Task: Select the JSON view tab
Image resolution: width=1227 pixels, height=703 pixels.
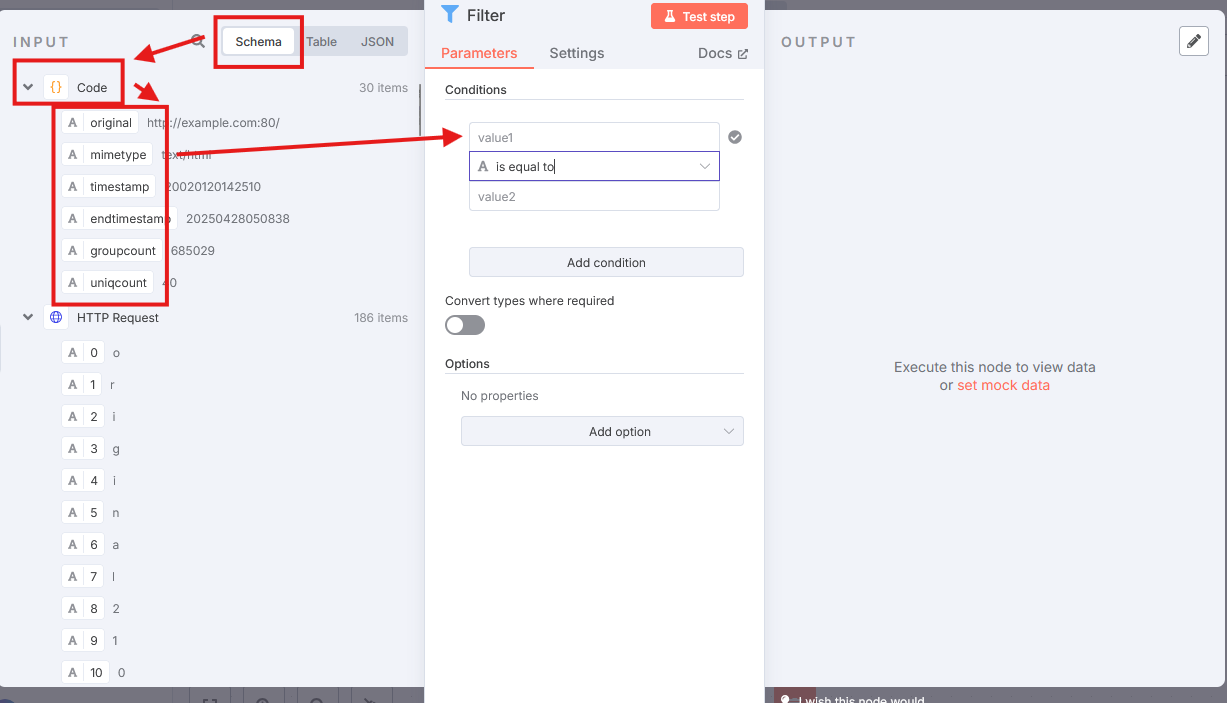Action: coord(378,42)
